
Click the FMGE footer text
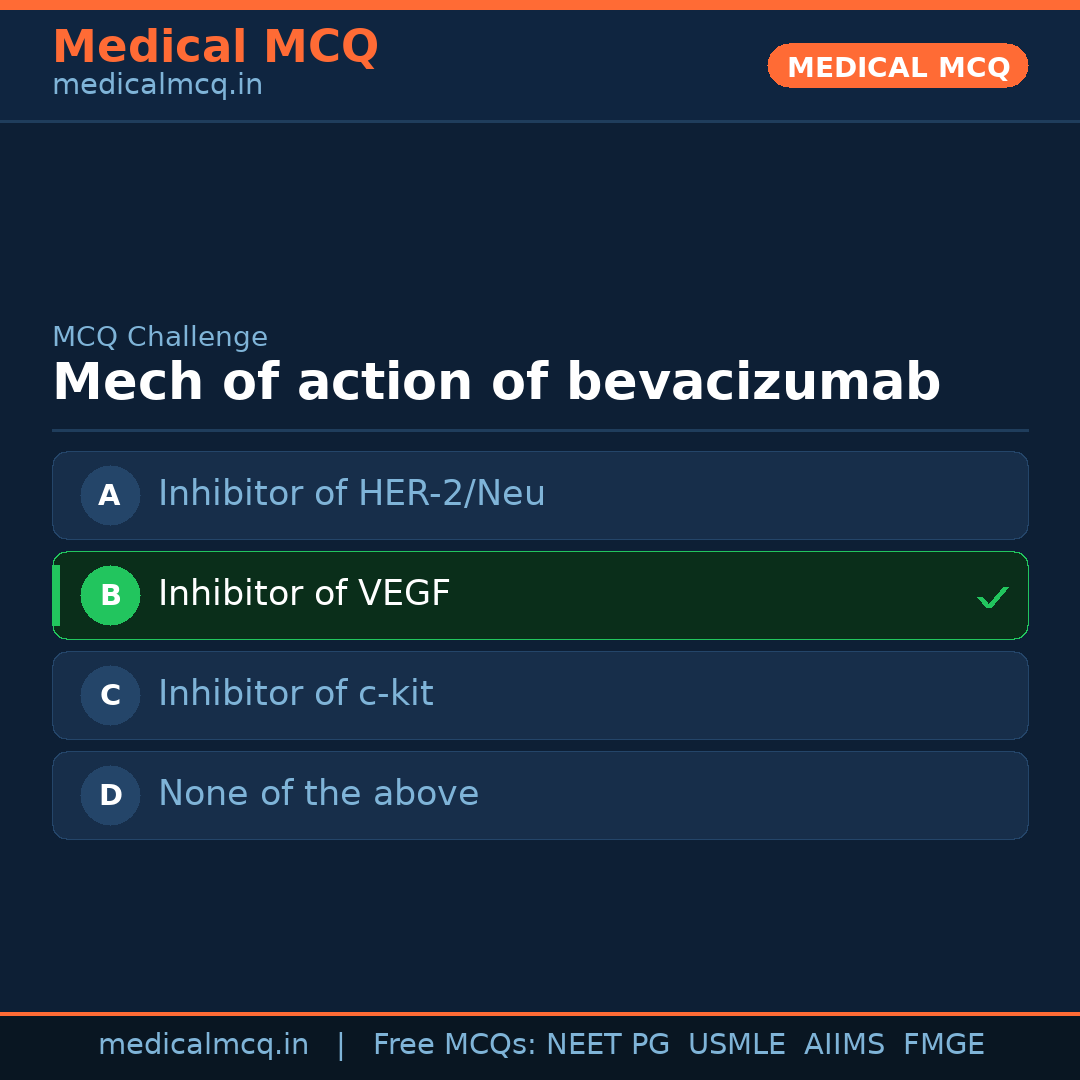pos(944,1045)
